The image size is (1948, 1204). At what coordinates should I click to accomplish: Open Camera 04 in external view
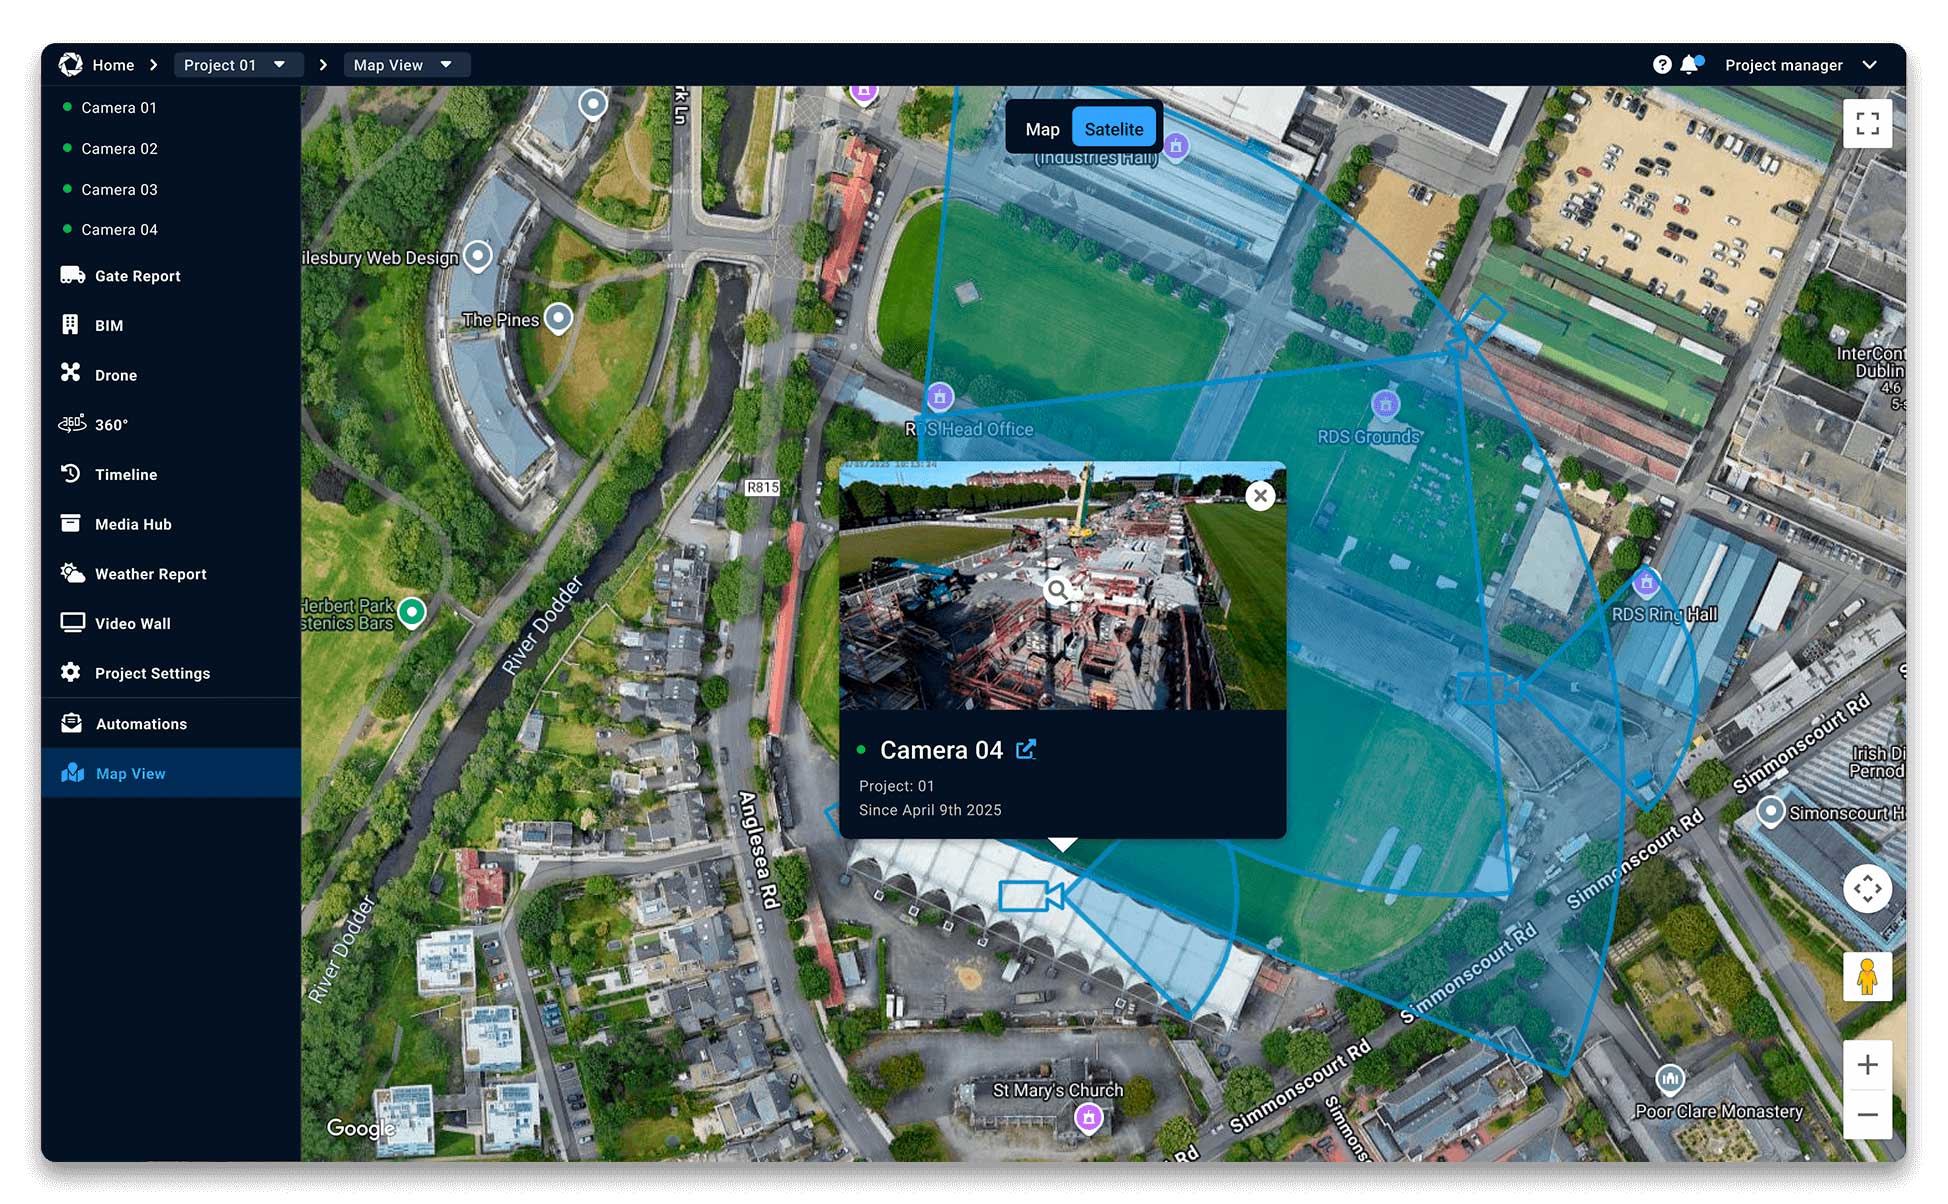coord(1026,749)
